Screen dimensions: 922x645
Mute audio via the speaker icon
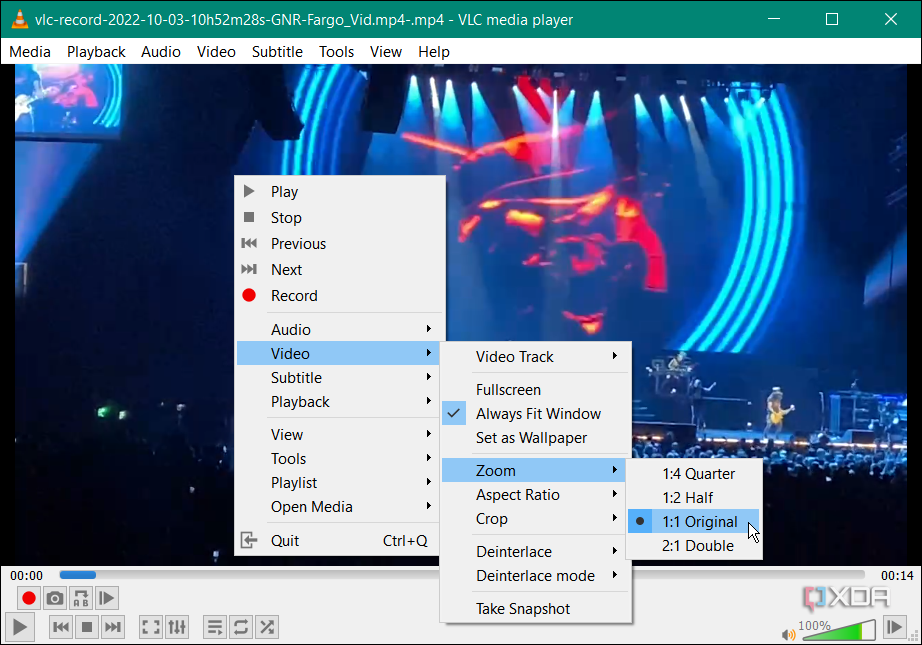point(788,634)
